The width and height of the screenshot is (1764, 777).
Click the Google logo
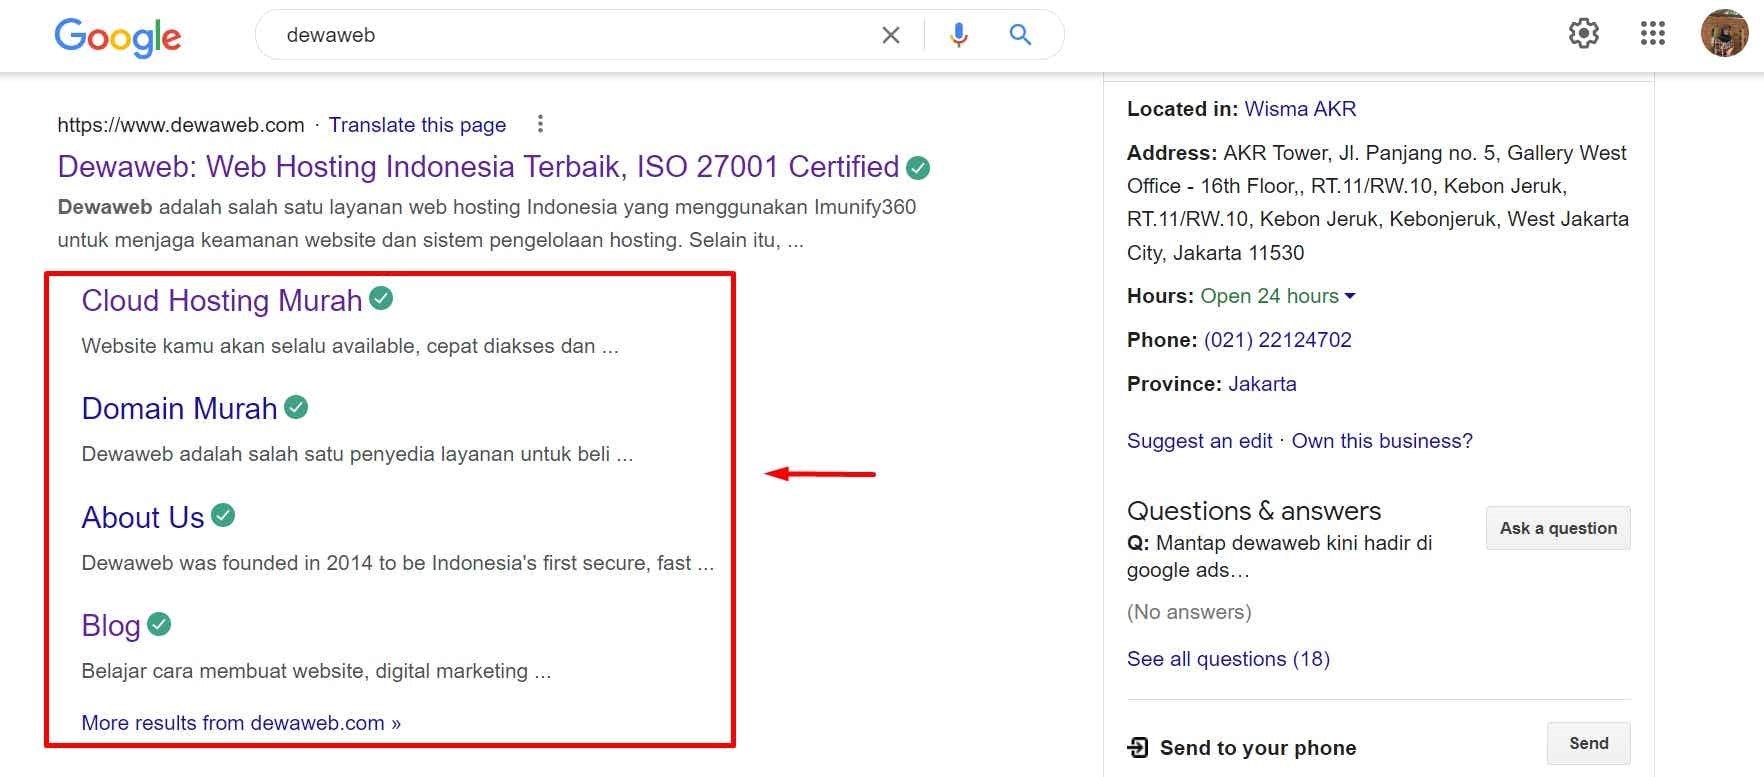(x=118, y=37)
